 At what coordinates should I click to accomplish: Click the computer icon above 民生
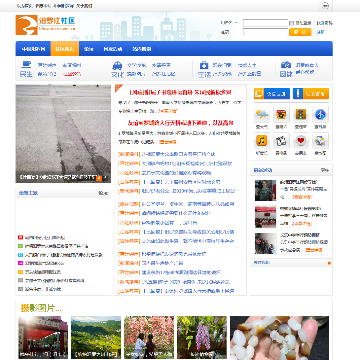click(26, 64)
